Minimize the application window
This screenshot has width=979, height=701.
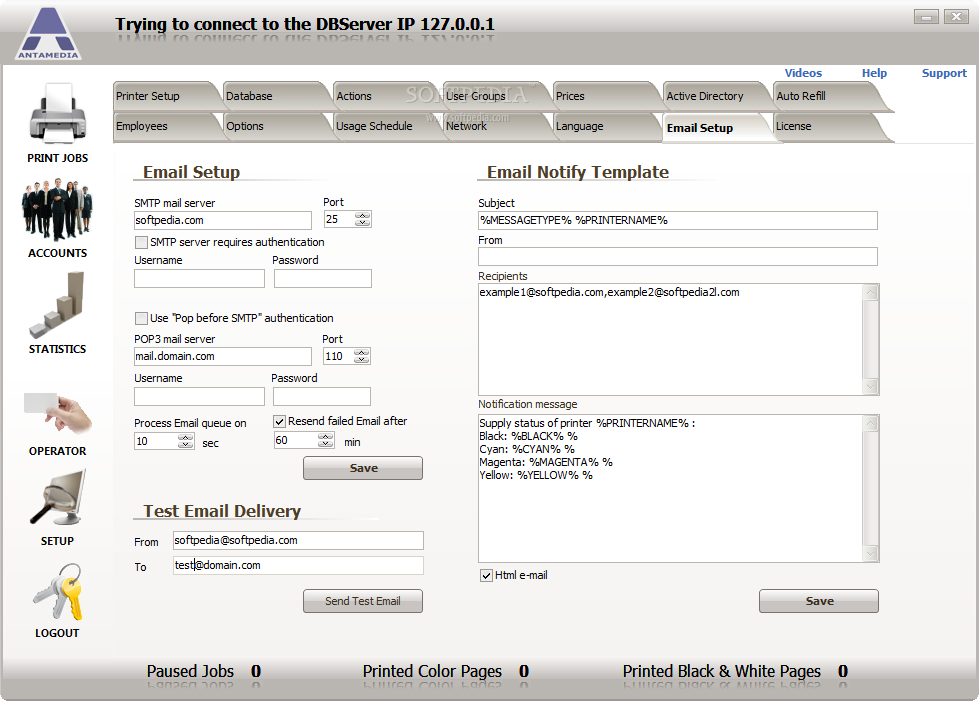pos(926,17)
